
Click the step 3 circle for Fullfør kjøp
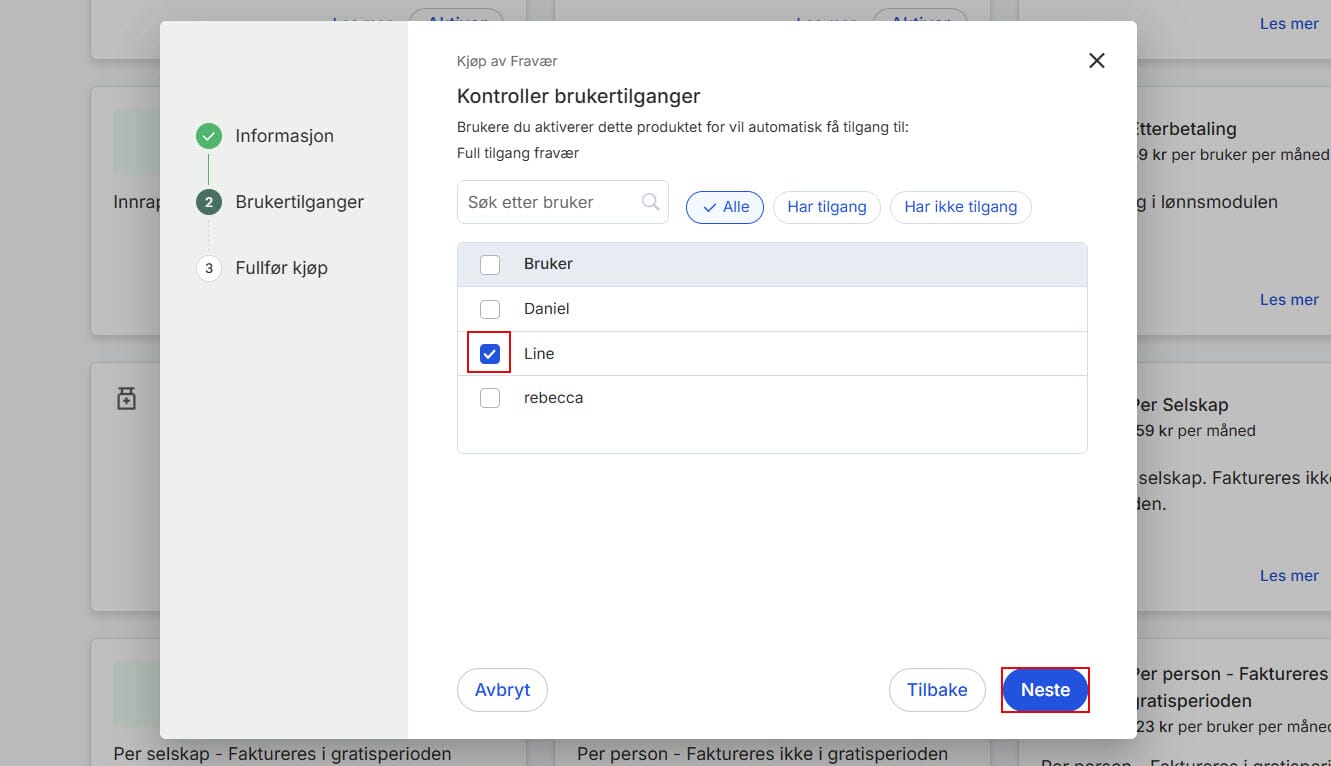(208, 268)
